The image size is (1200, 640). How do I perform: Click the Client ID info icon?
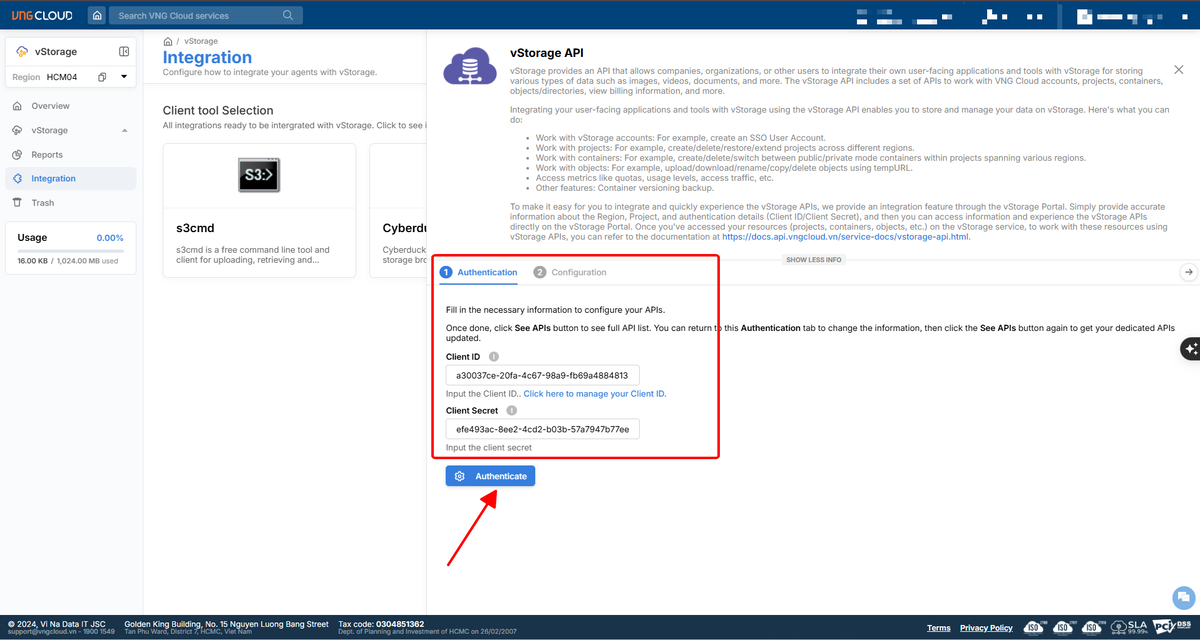pyautogui.click(x=494, y=357)
